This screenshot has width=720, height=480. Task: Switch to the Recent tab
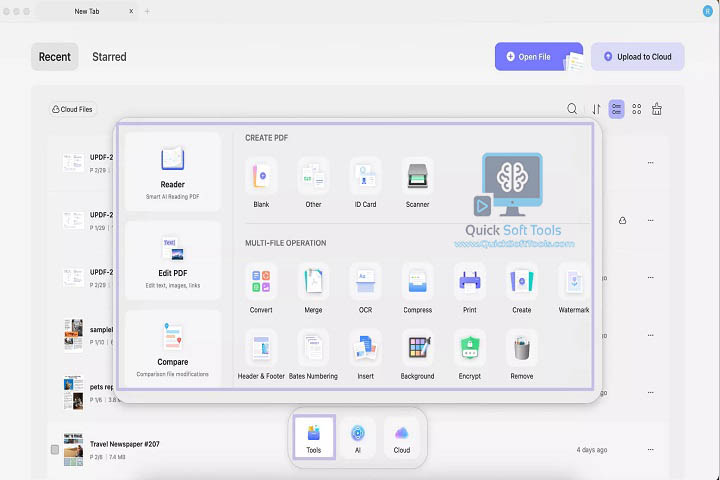55,56
